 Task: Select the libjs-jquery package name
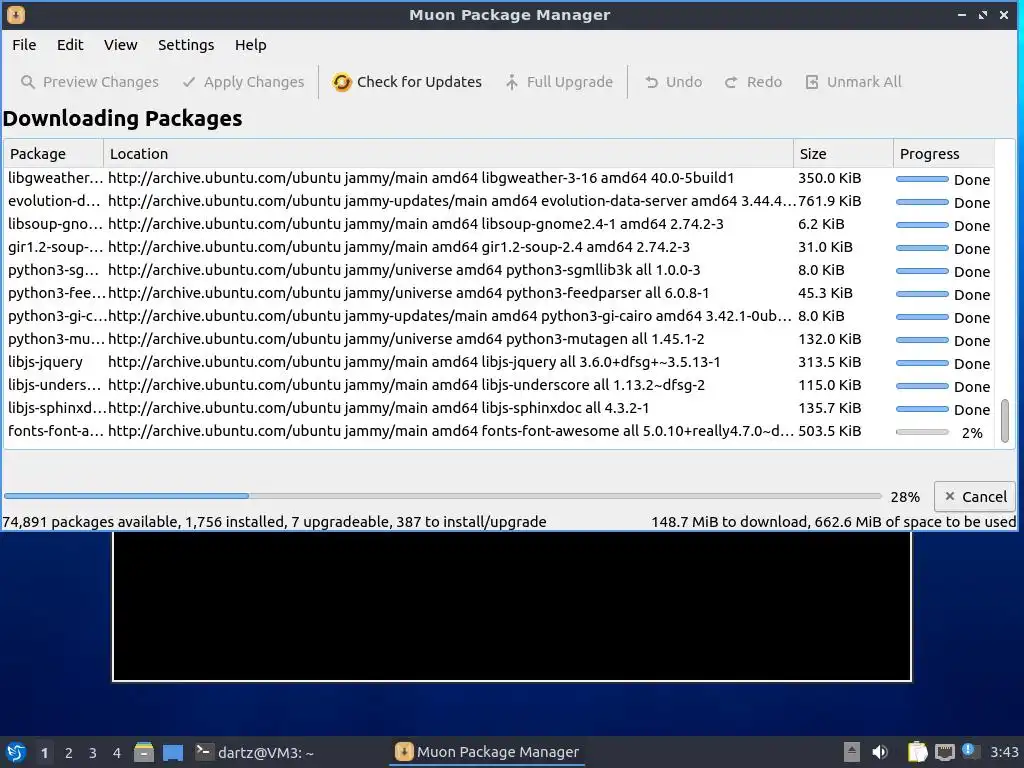tap(46, 362)
